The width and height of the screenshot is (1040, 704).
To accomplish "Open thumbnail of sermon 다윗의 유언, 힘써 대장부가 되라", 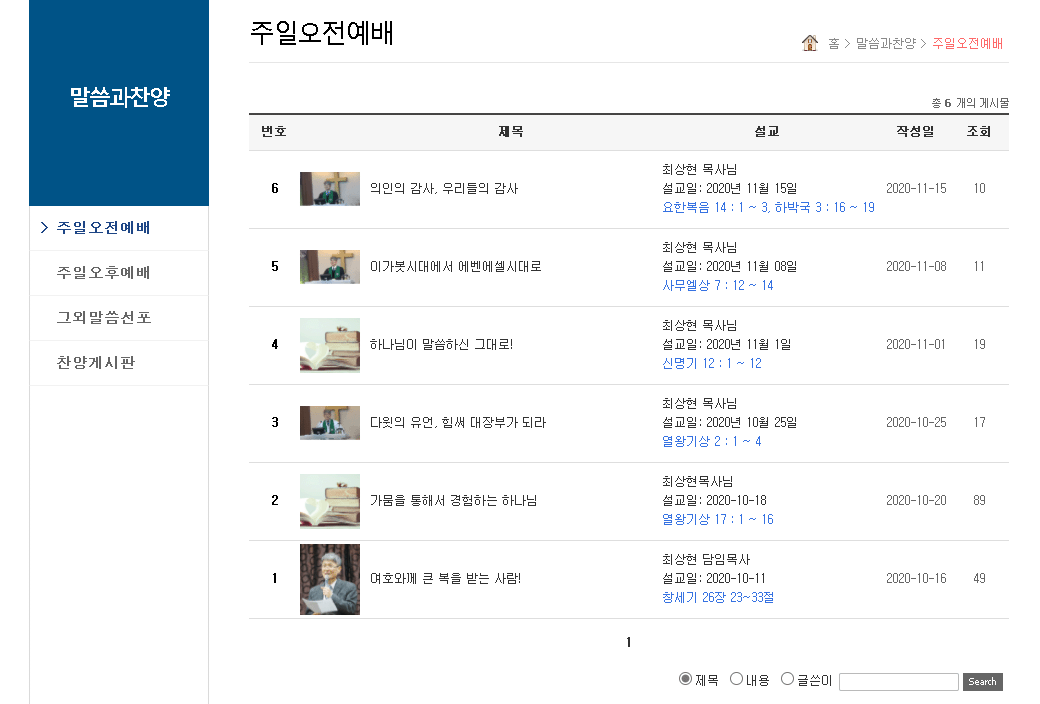I will [x=330, y=423].
